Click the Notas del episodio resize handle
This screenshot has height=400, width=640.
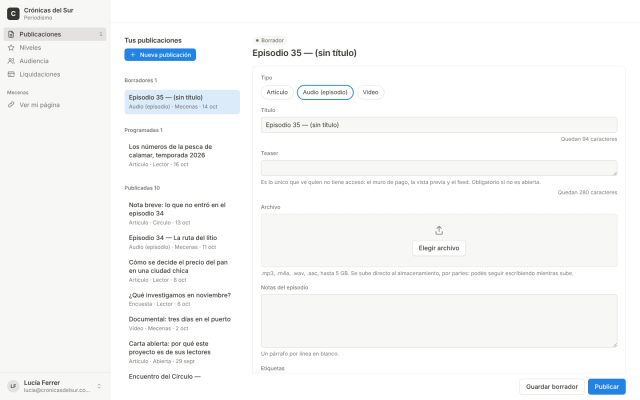[x=615, y=345]
